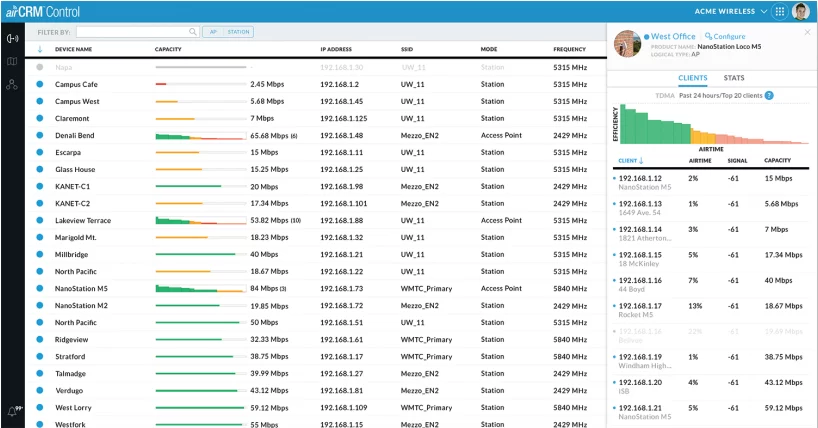818x428 pixels.
Task: Click Lakeview Terrace capacity bar
Action: coord(201,220)
